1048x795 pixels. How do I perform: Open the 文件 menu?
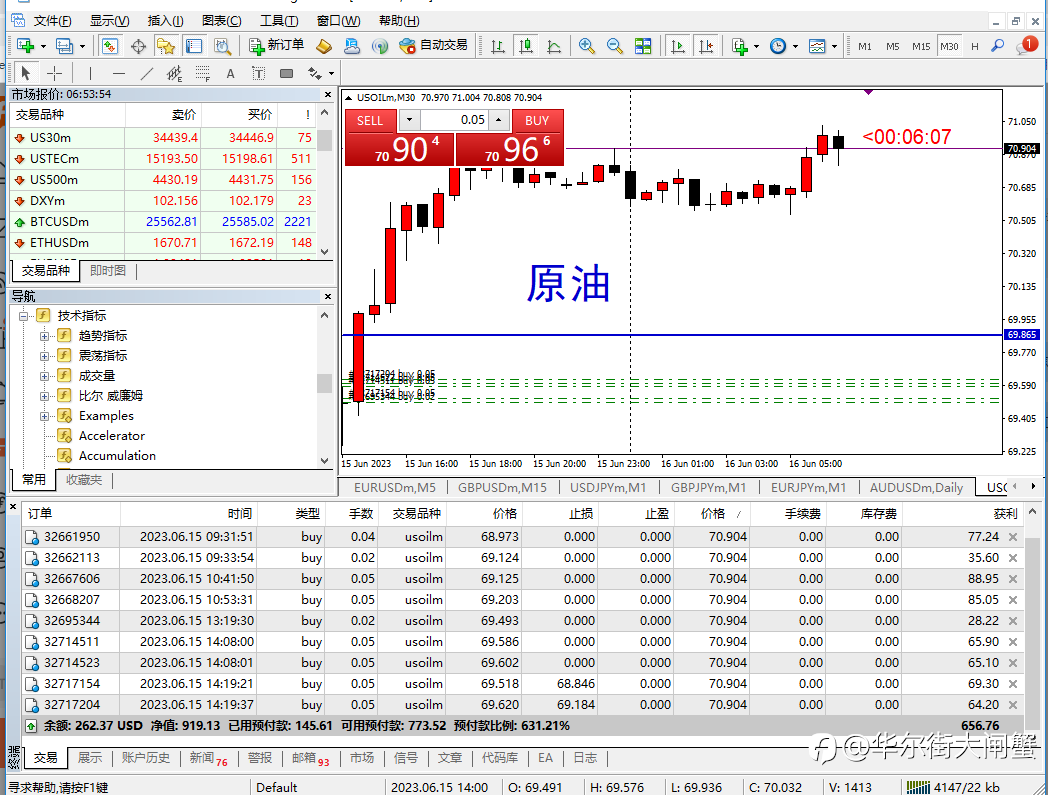point(52,21)
